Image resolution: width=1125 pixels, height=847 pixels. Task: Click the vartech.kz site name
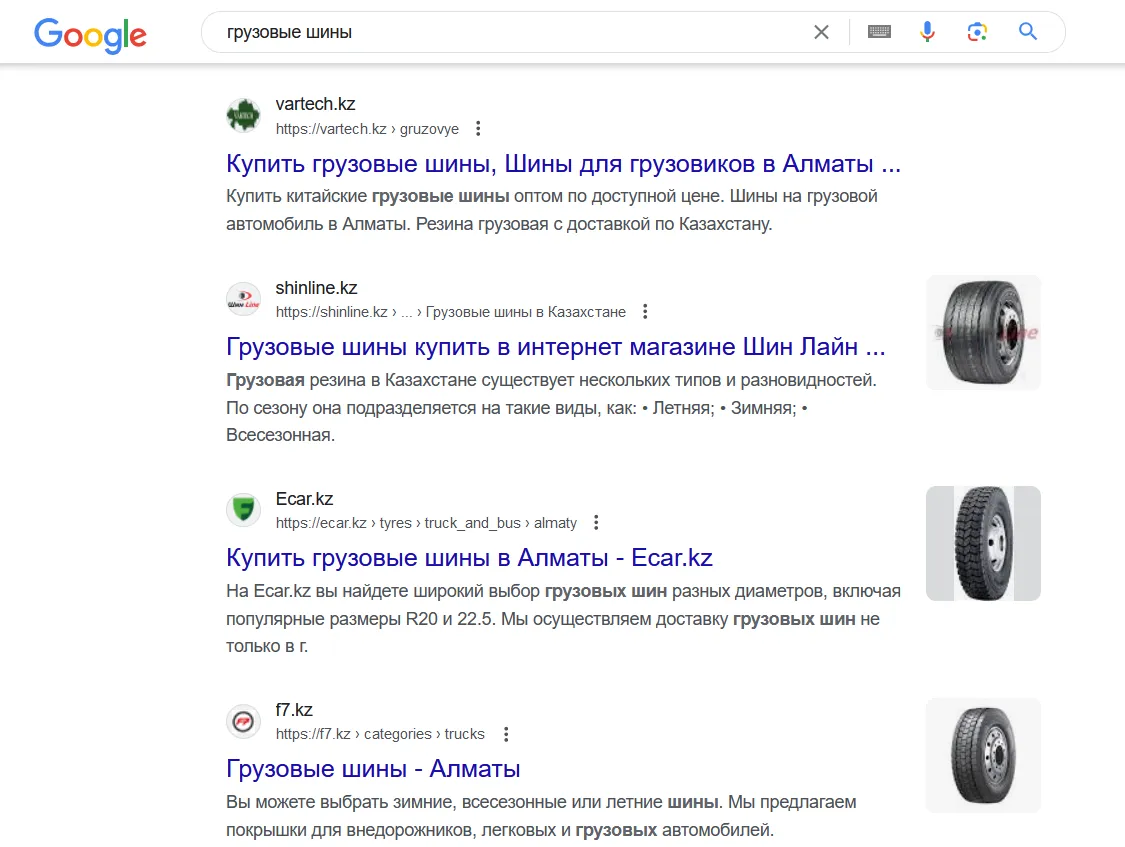point(315,104)
